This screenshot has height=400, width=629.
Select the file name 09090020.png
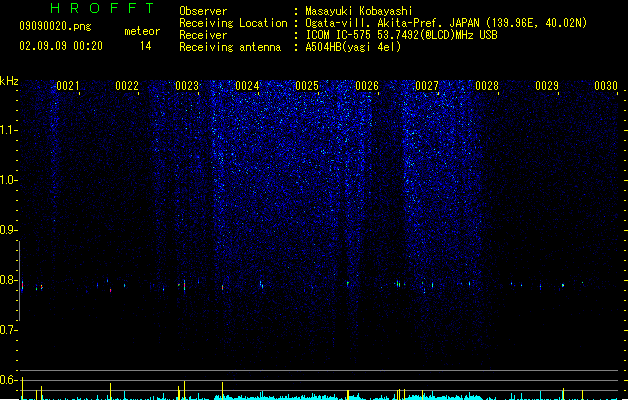[55, 26]
